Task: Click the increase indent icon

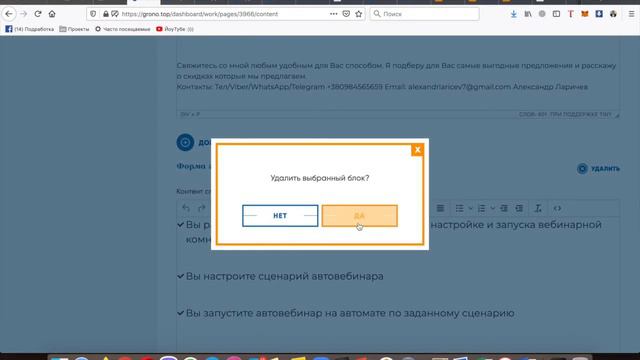Action: 519,208
